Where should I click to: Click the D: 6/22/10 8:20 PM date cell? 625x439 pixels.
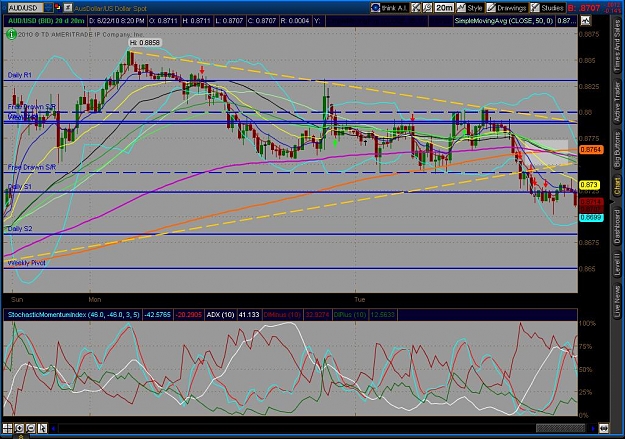[x=117, y=21]
